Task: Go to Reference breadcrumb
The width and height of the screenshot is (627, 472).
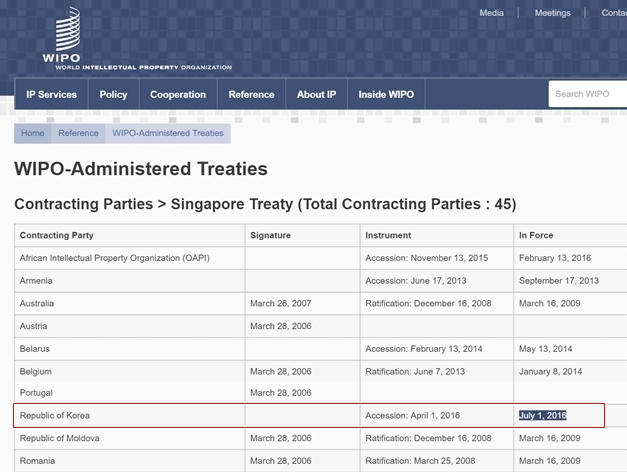Action: click(78, 133)
